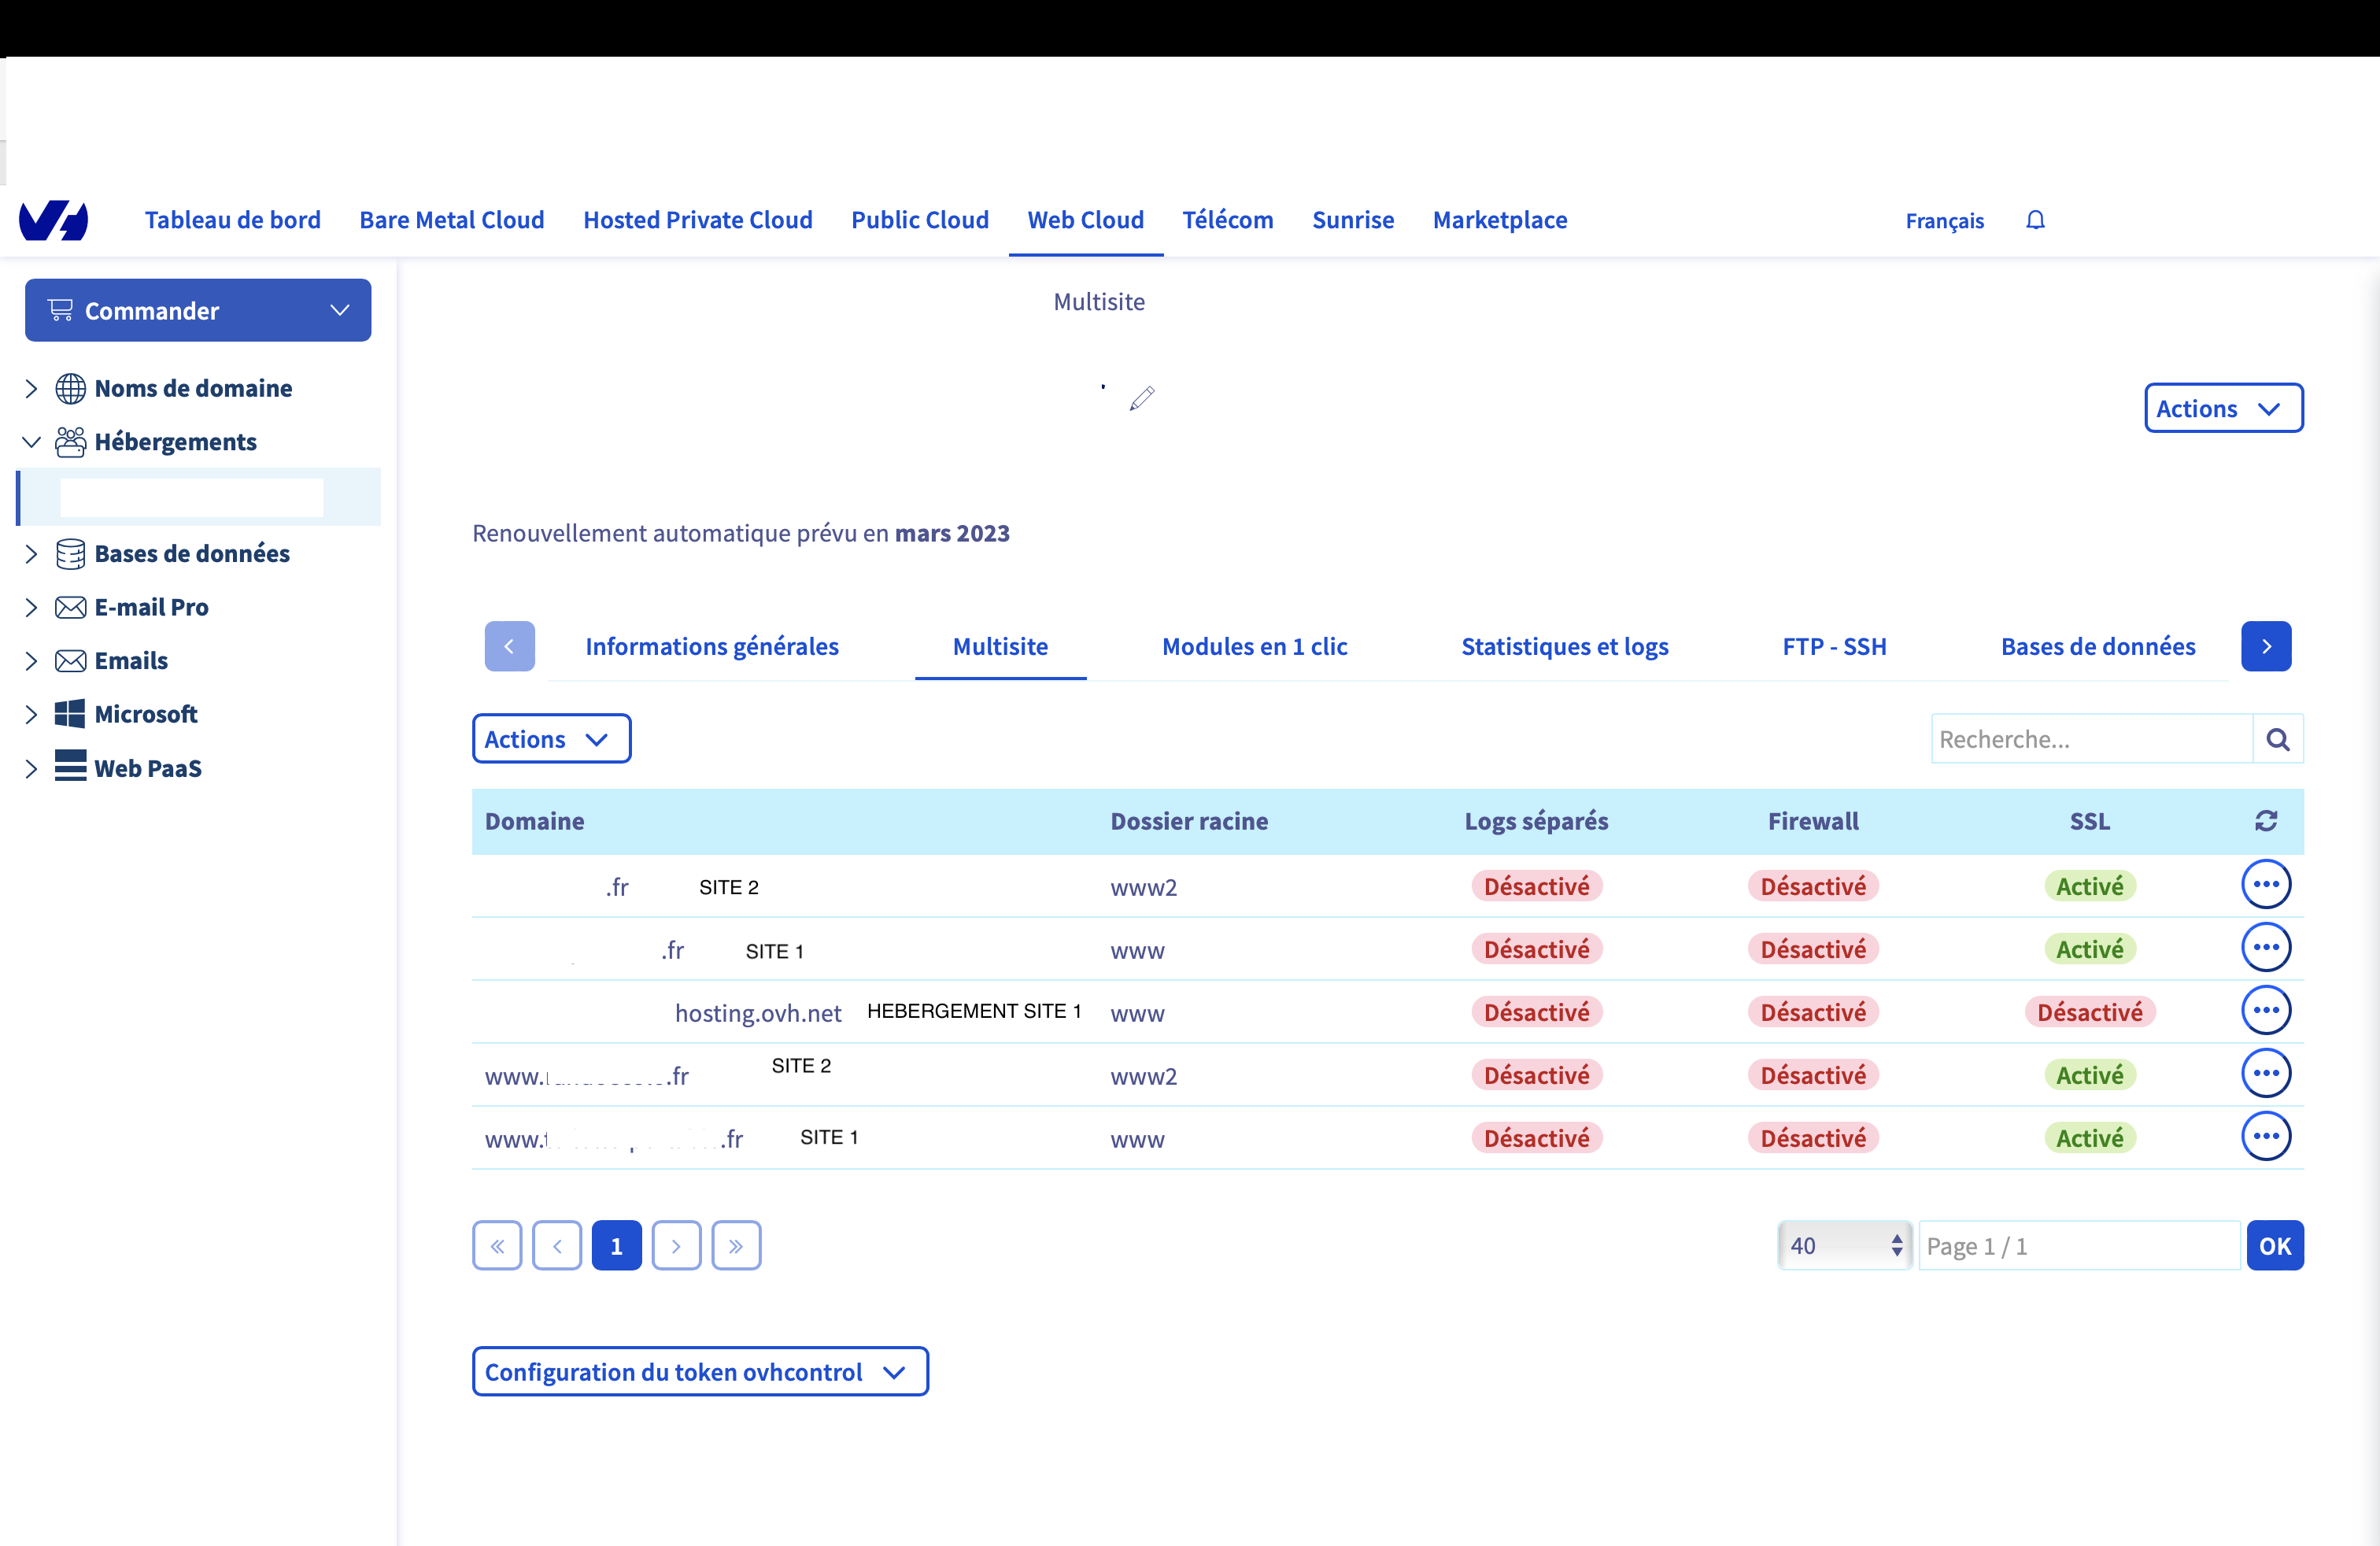The image size is (2380, 1546).
Task: Open row menu for hosting.ovh.net domain
Action: [2266, 1011]
